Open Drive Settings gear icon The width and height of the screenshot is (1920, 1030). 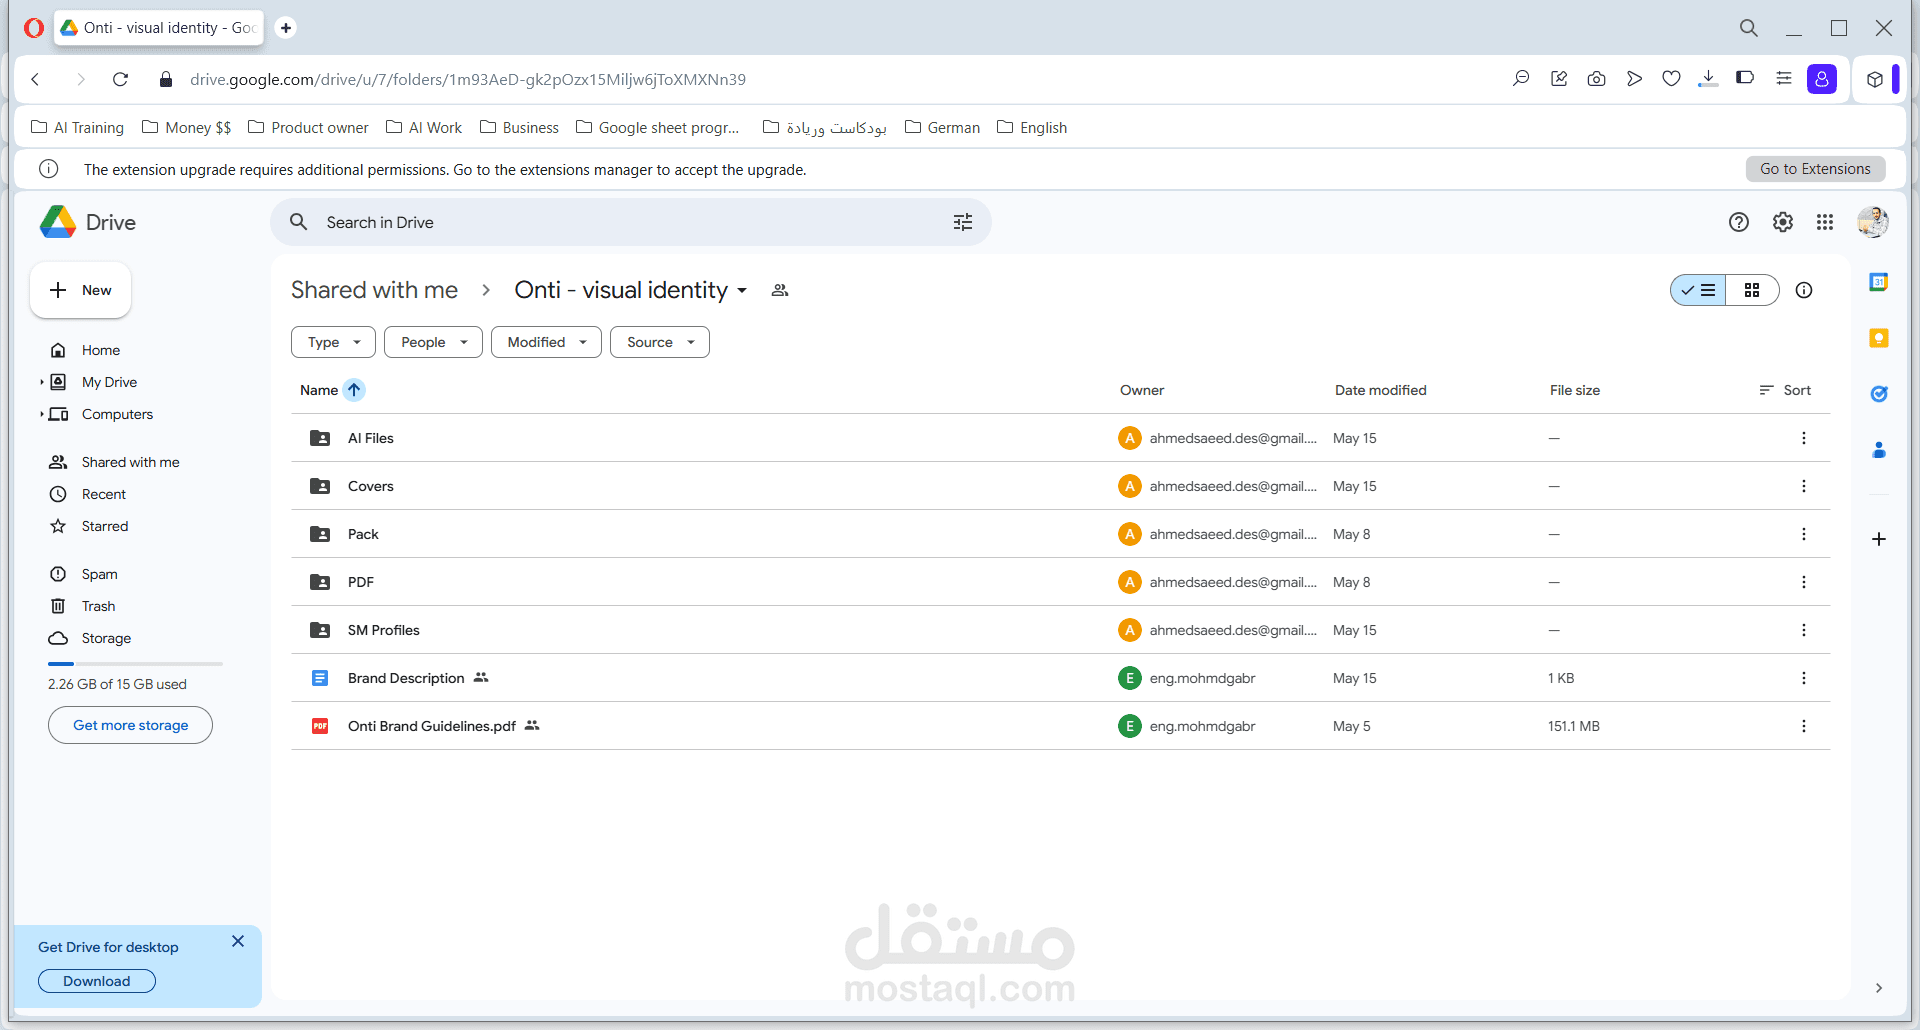[1783, 222]
